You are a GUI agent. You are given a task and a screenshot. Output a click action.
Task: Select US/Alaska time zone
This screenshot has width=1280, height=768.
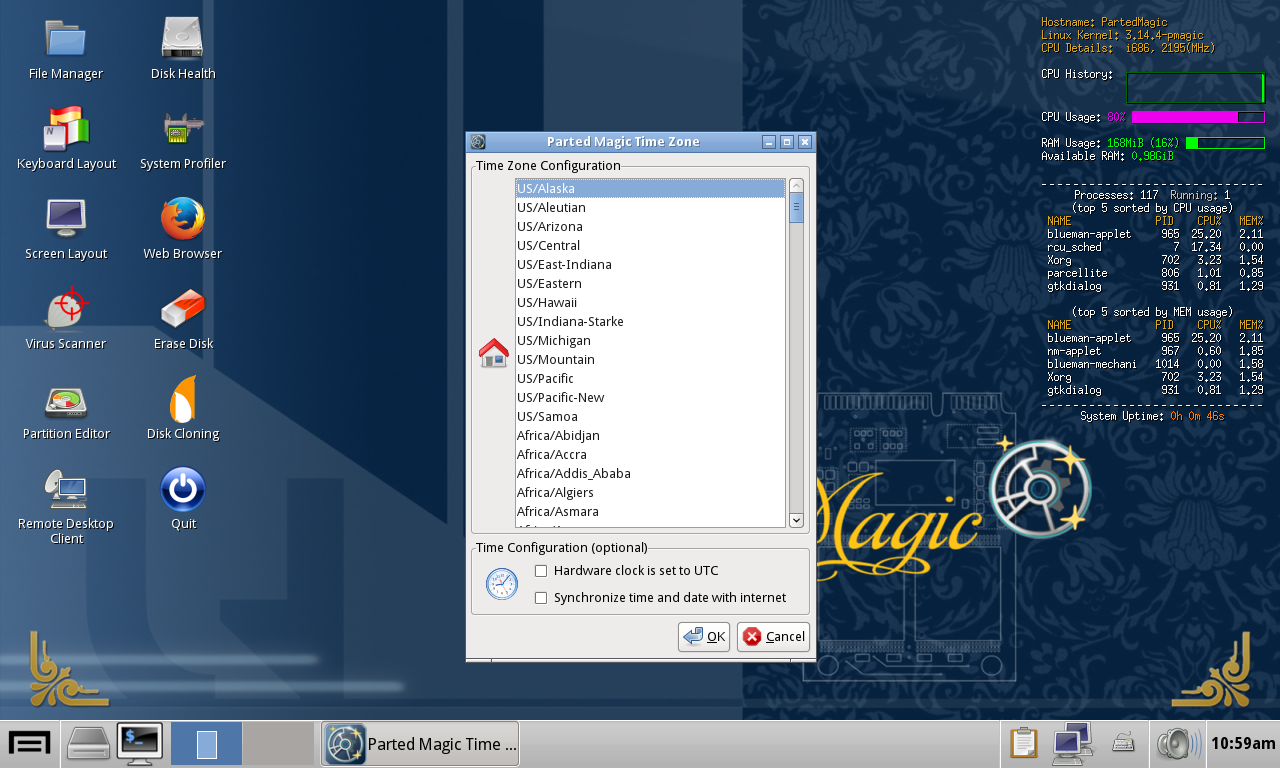650,189
